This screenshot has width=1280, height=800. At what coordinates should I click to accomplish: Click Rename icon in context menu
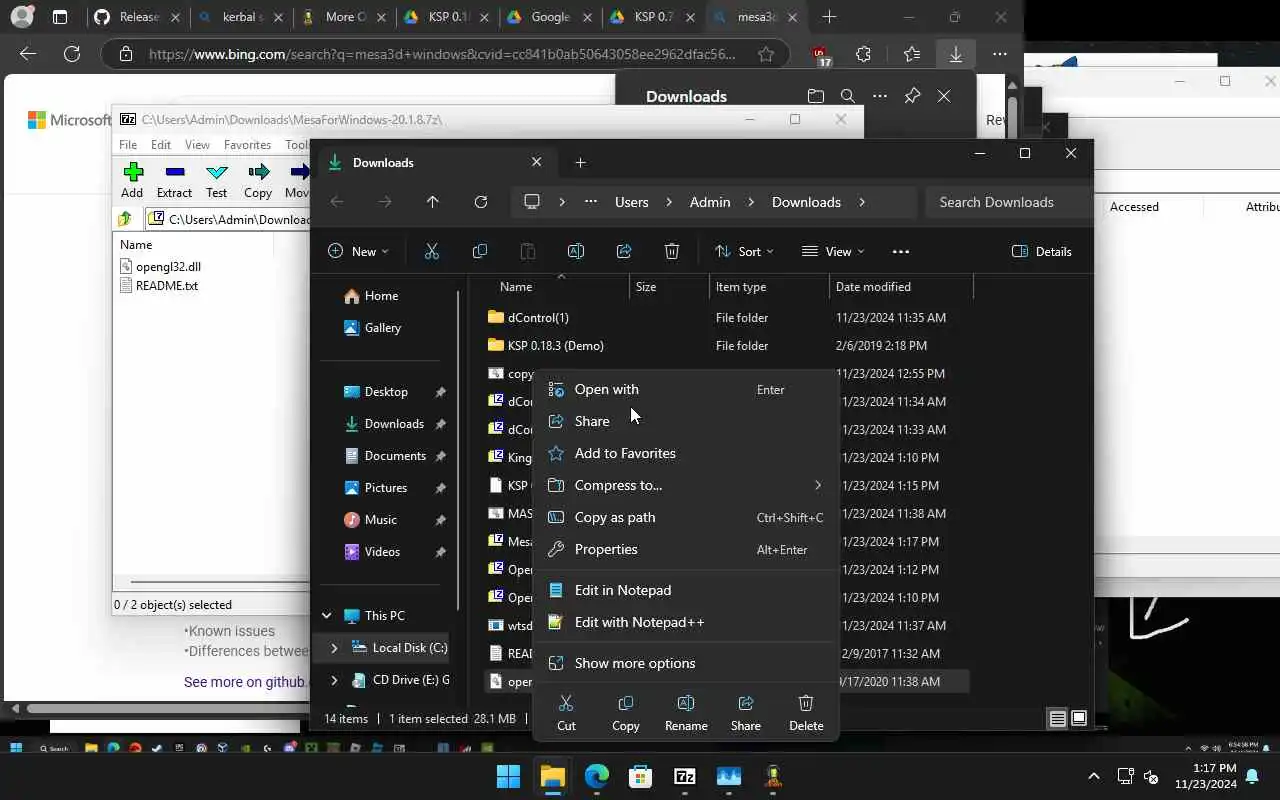[686, 713]
